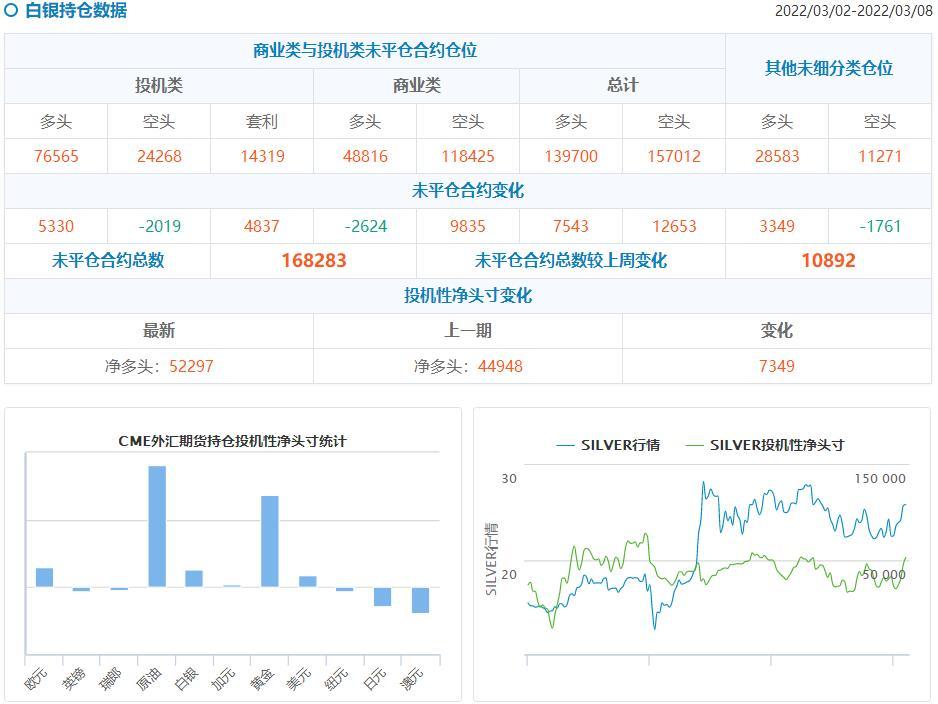938x704 pixels.
Task: Click the latest 净多头 value 52297
Action: click(191, 366)
